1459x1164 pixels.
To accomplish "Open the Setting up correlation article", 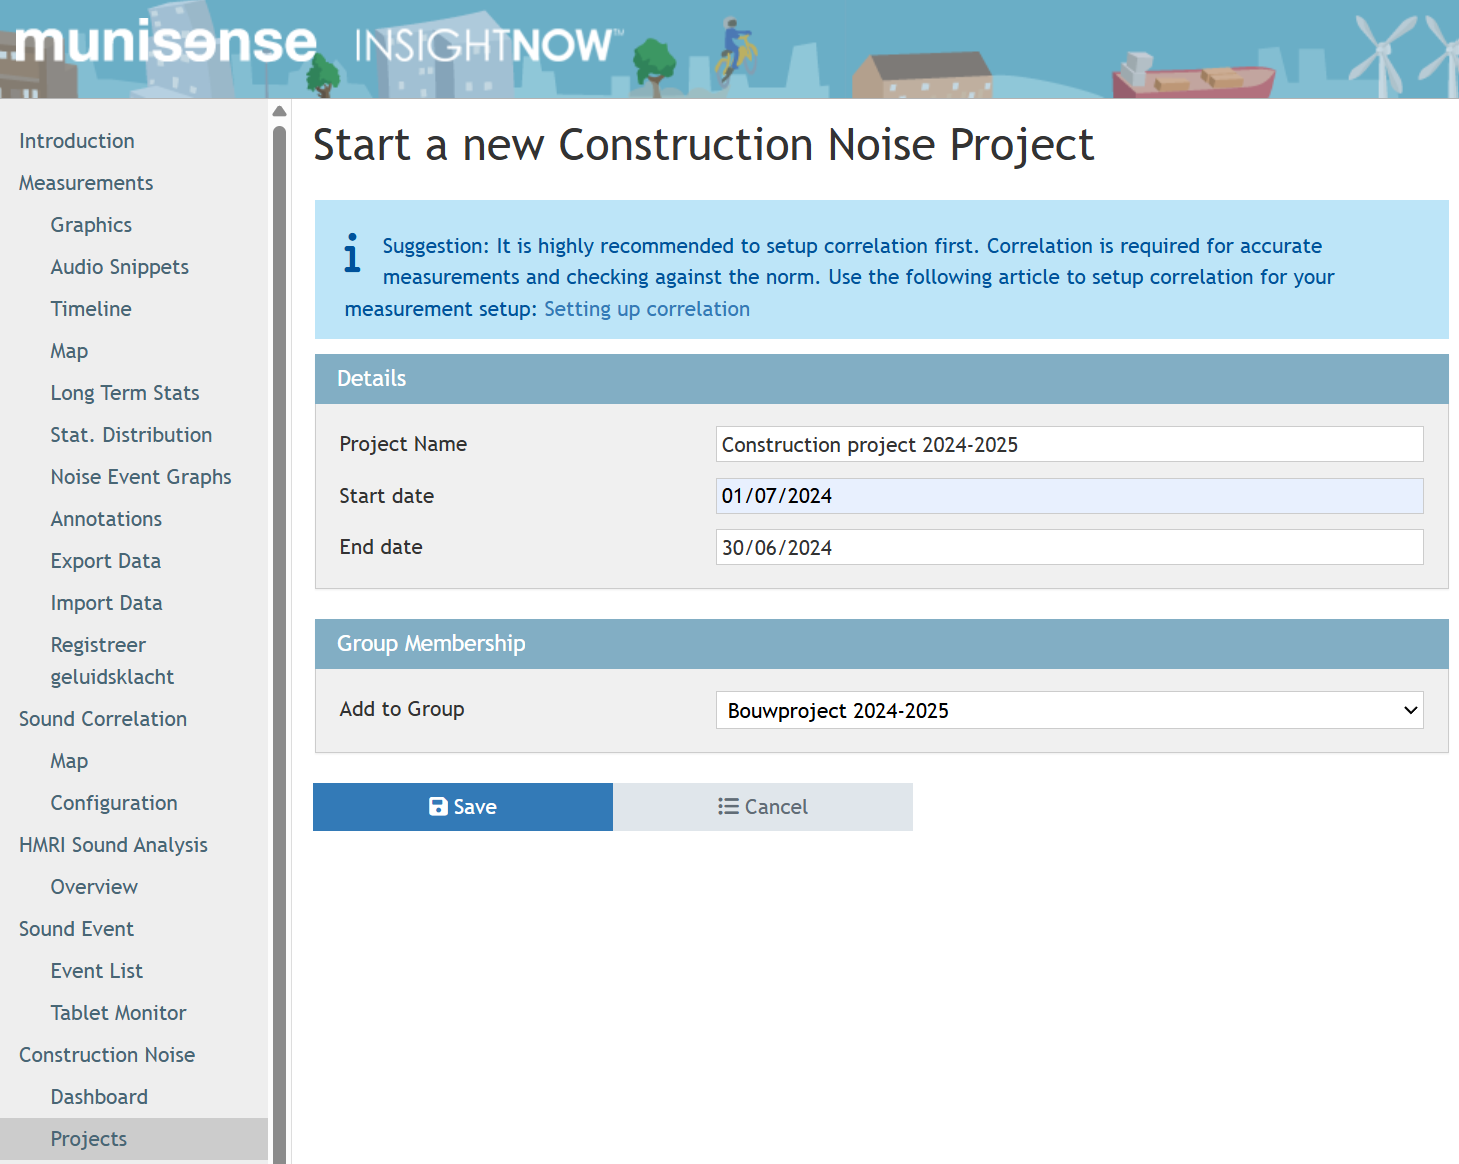I will [646, 309].
